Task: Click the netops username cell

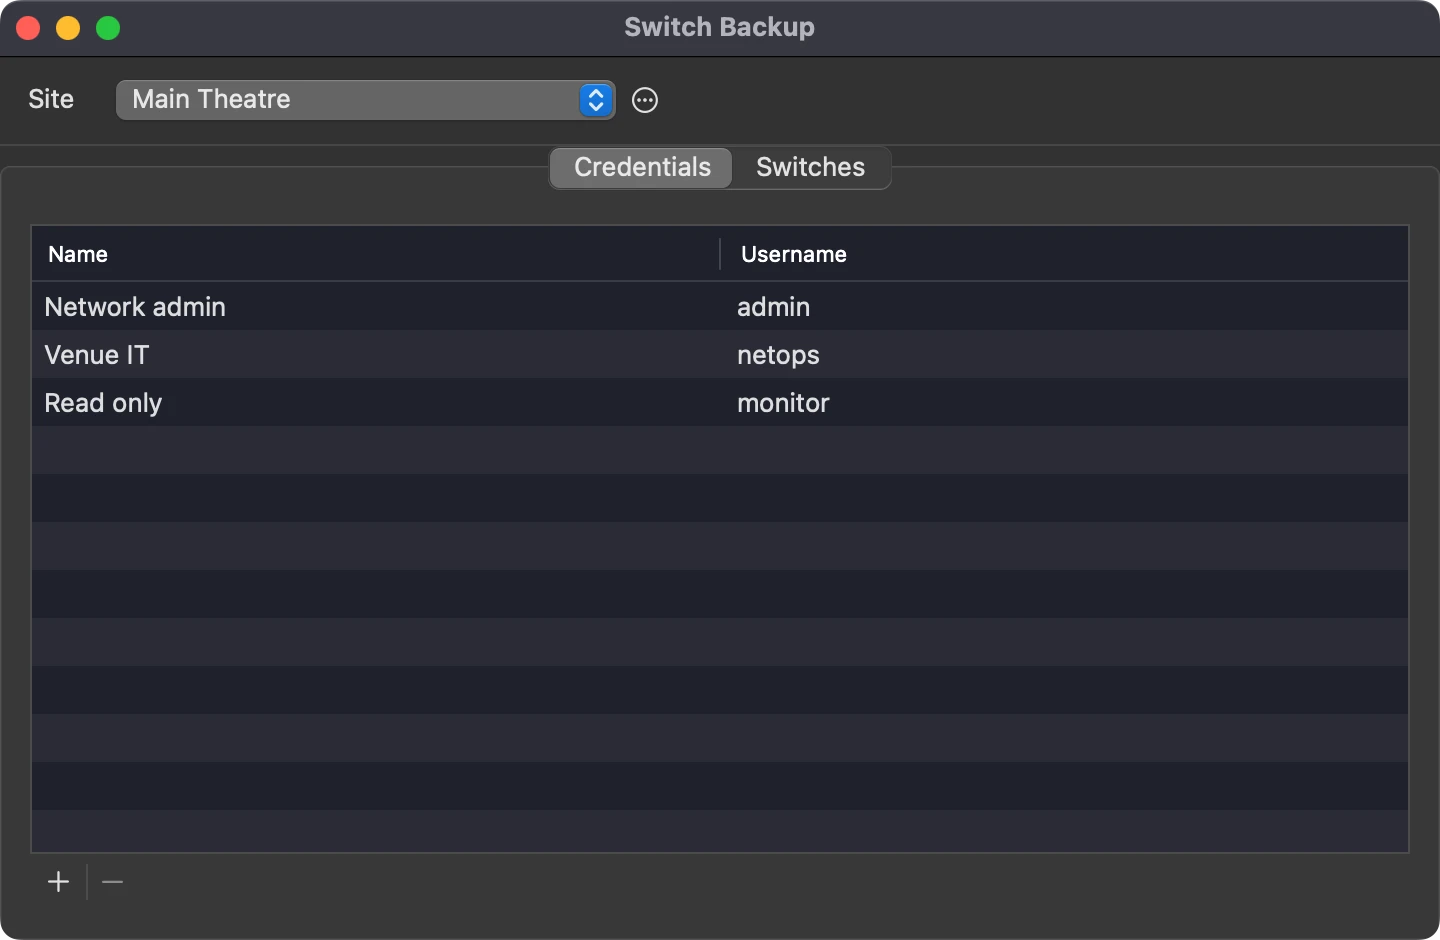Action: (x=778, y=355)
